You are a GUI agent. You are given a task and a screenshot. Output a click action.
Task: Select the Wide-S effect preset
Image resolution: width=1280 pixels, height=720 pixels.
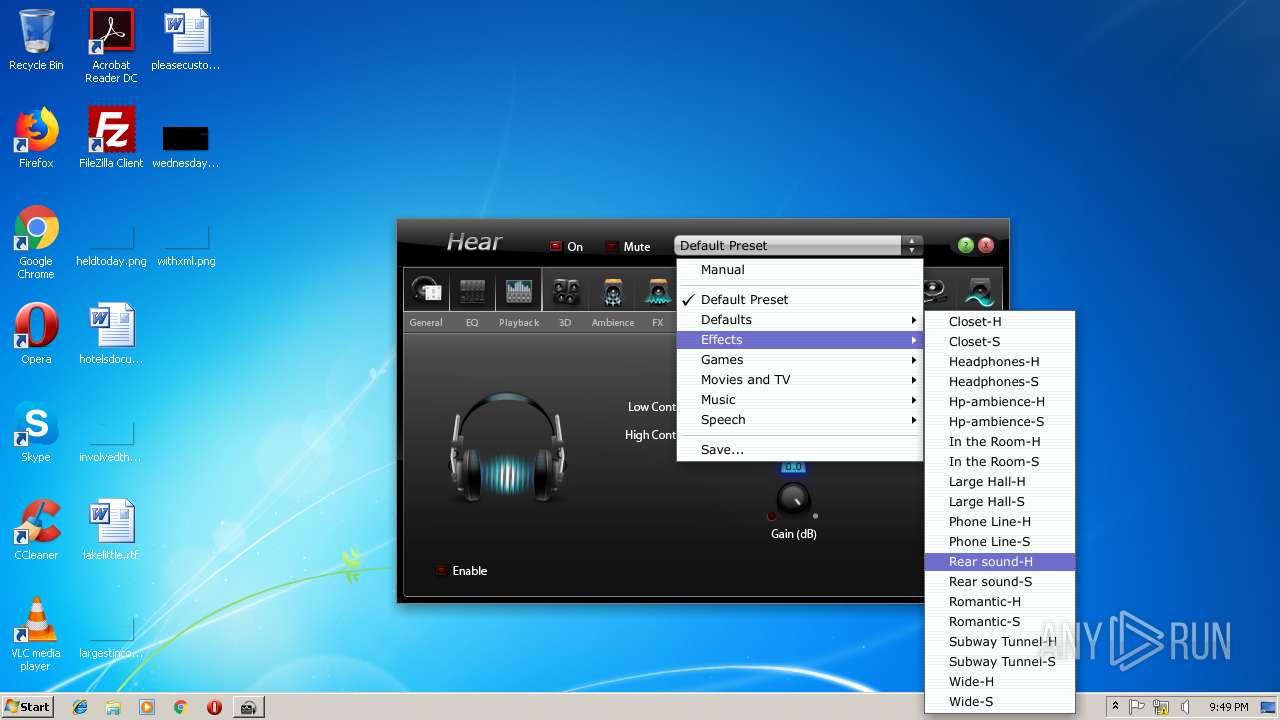point(999,702)
